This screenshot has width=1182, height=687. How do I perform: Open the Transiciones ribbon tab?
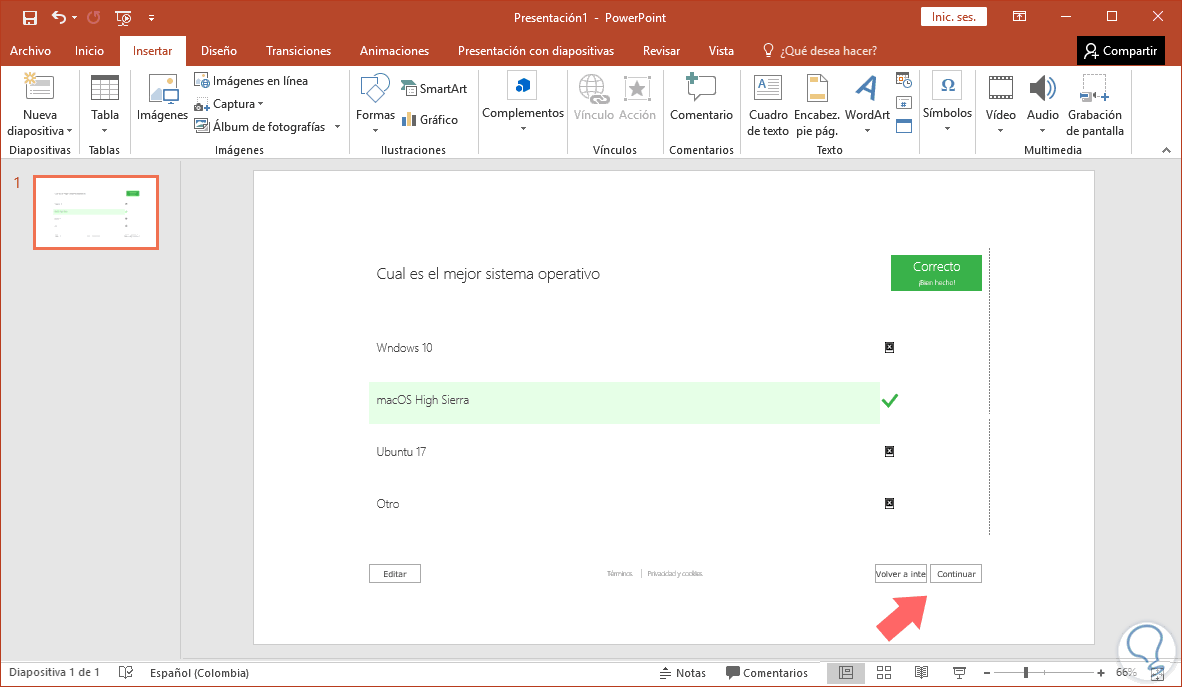[298, 51]
